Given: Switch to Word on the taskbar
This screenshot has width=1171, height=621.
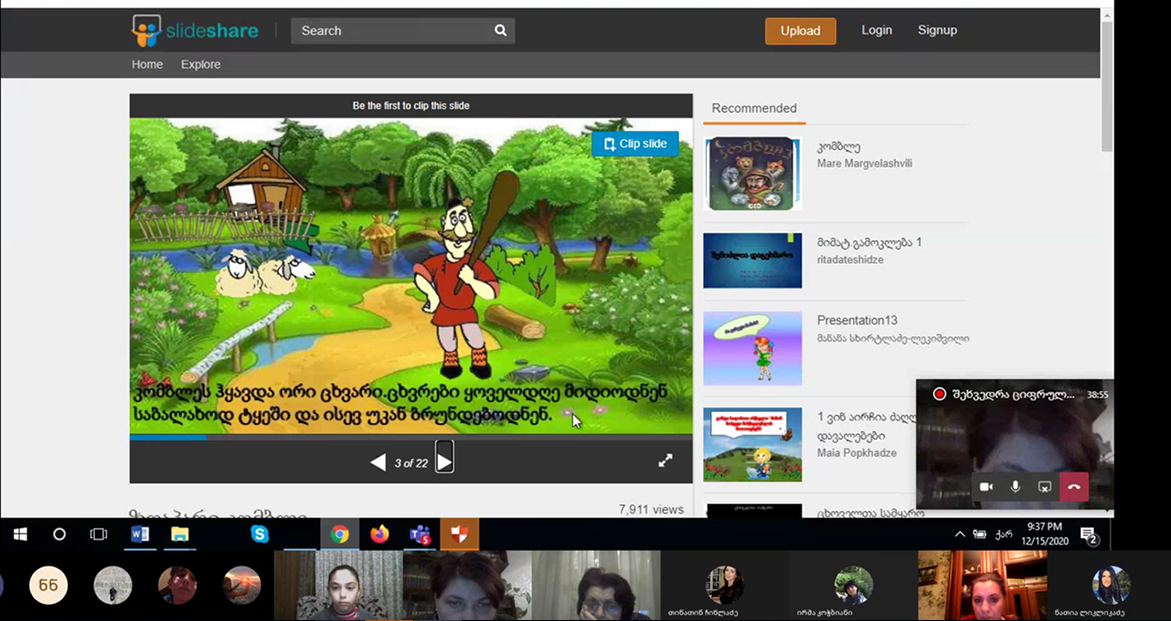Looking at the screenshot, I should click(x=140, y=534).
